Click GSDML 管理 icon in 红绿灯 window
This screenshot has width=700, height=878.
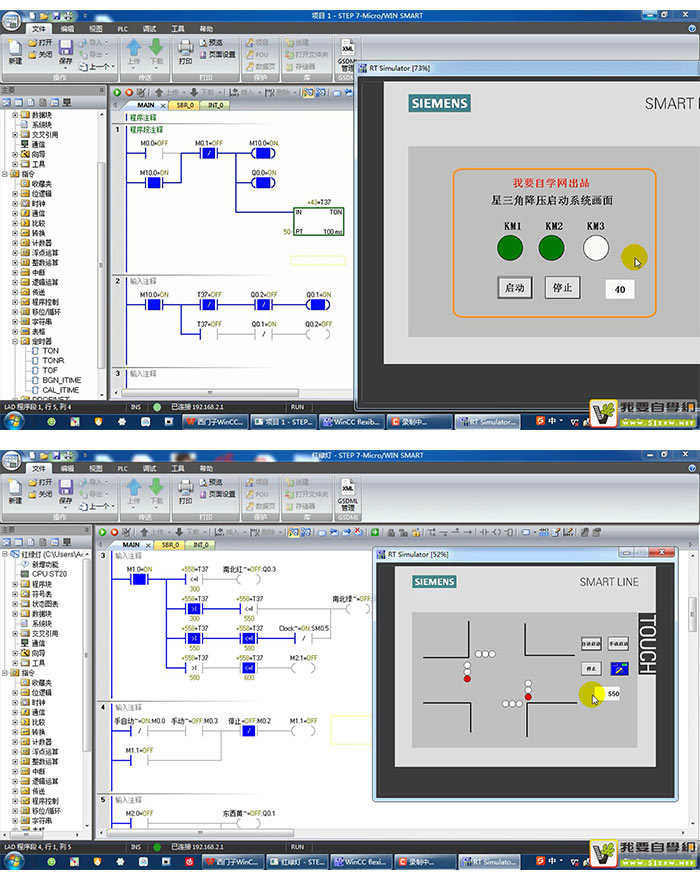(x=348, y=494)
